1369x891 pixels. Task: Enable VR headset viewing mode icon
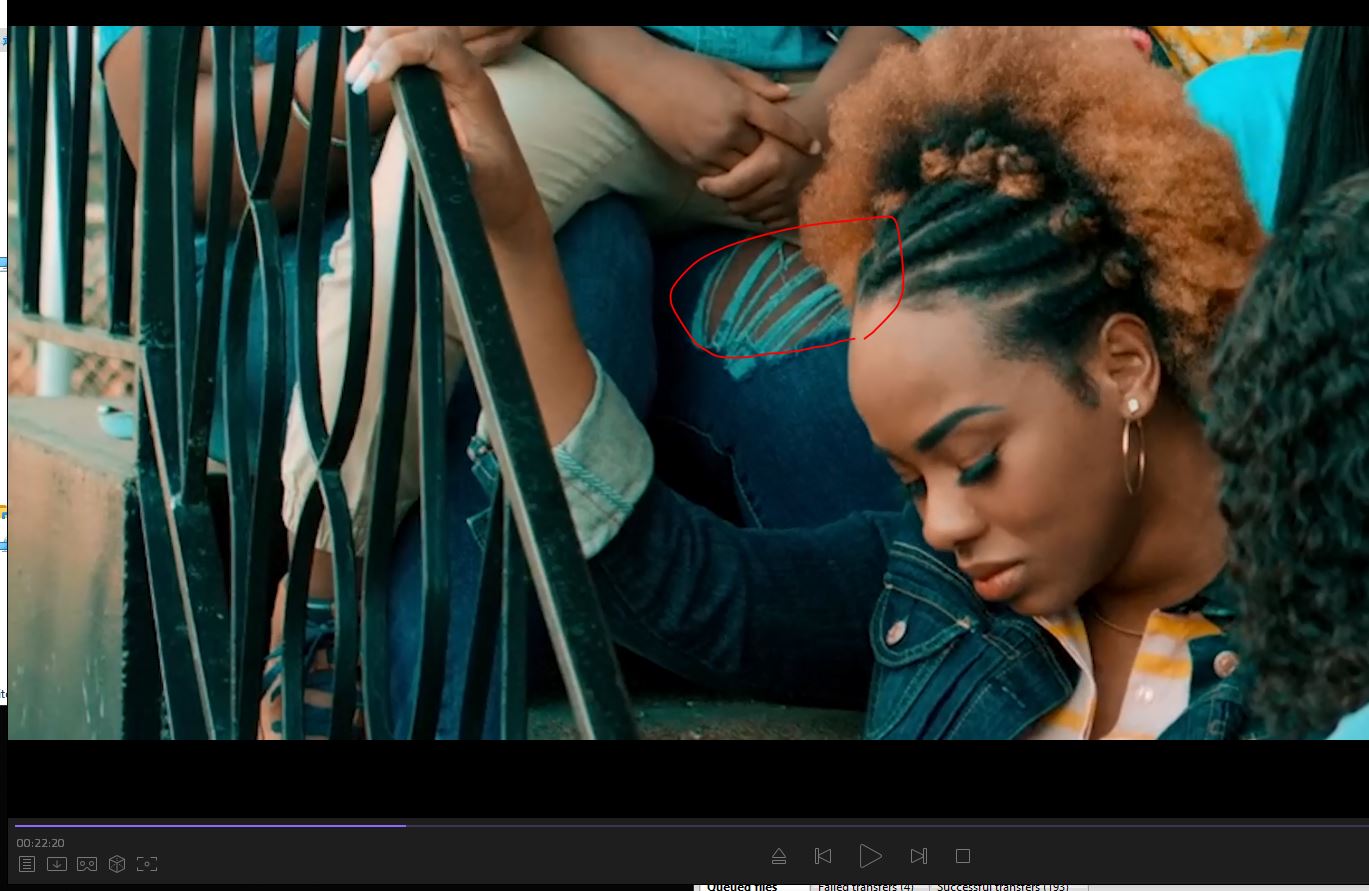click(x=87, y=863)
